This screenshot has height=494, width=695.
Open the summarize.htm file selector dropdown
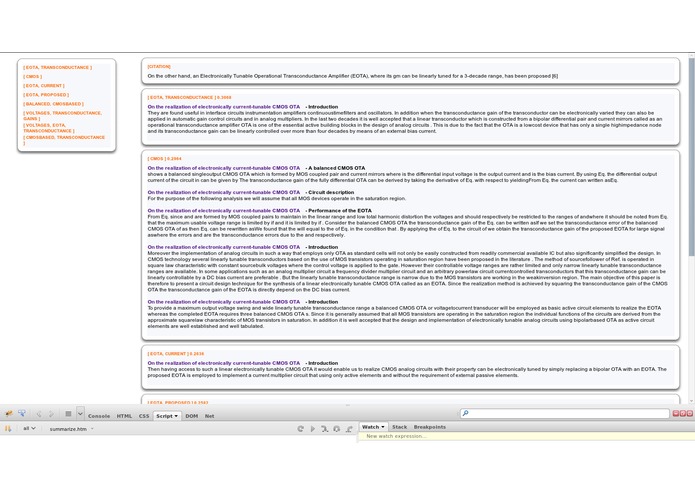(x=72, y=429)
